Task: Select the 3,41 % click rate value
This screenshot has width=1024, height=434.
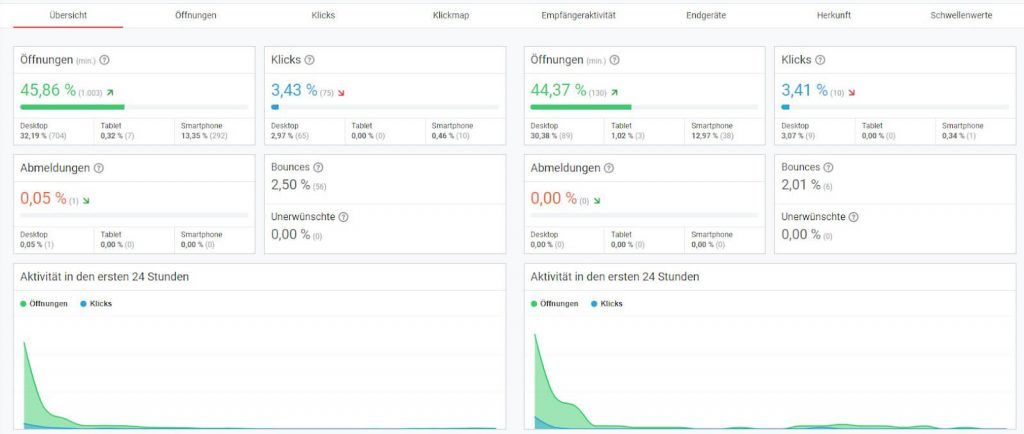Action: point(805,90)
